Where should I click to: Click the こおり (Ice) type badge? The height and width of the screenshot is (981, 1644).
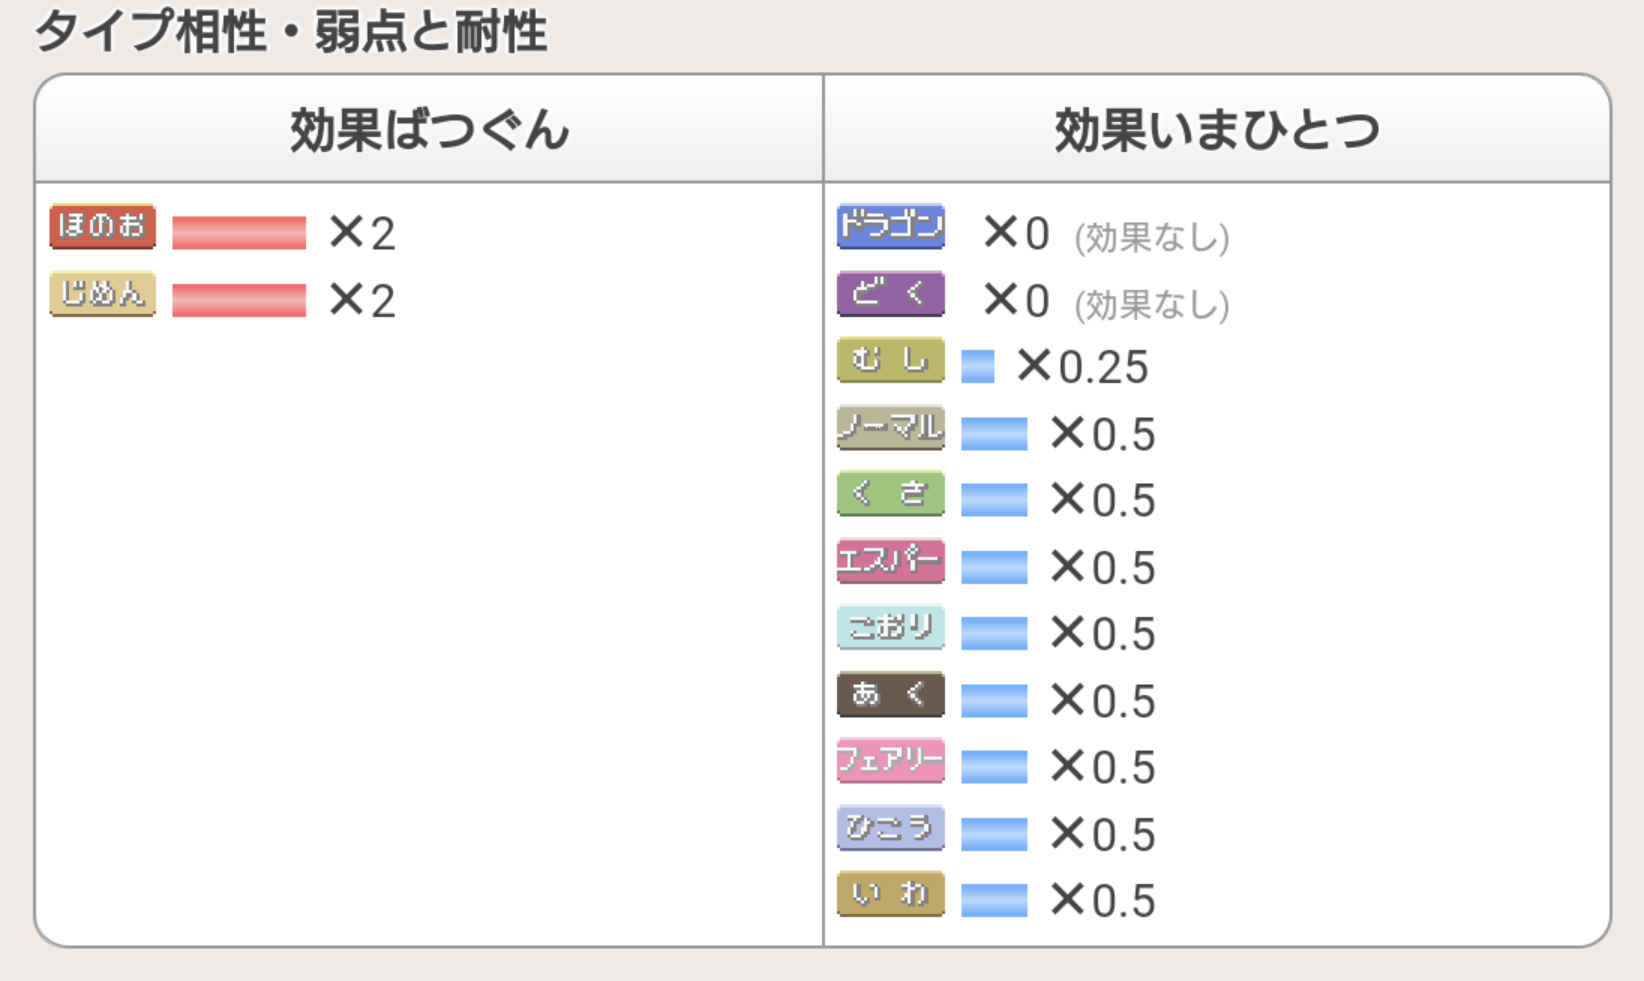click(890, 627)
